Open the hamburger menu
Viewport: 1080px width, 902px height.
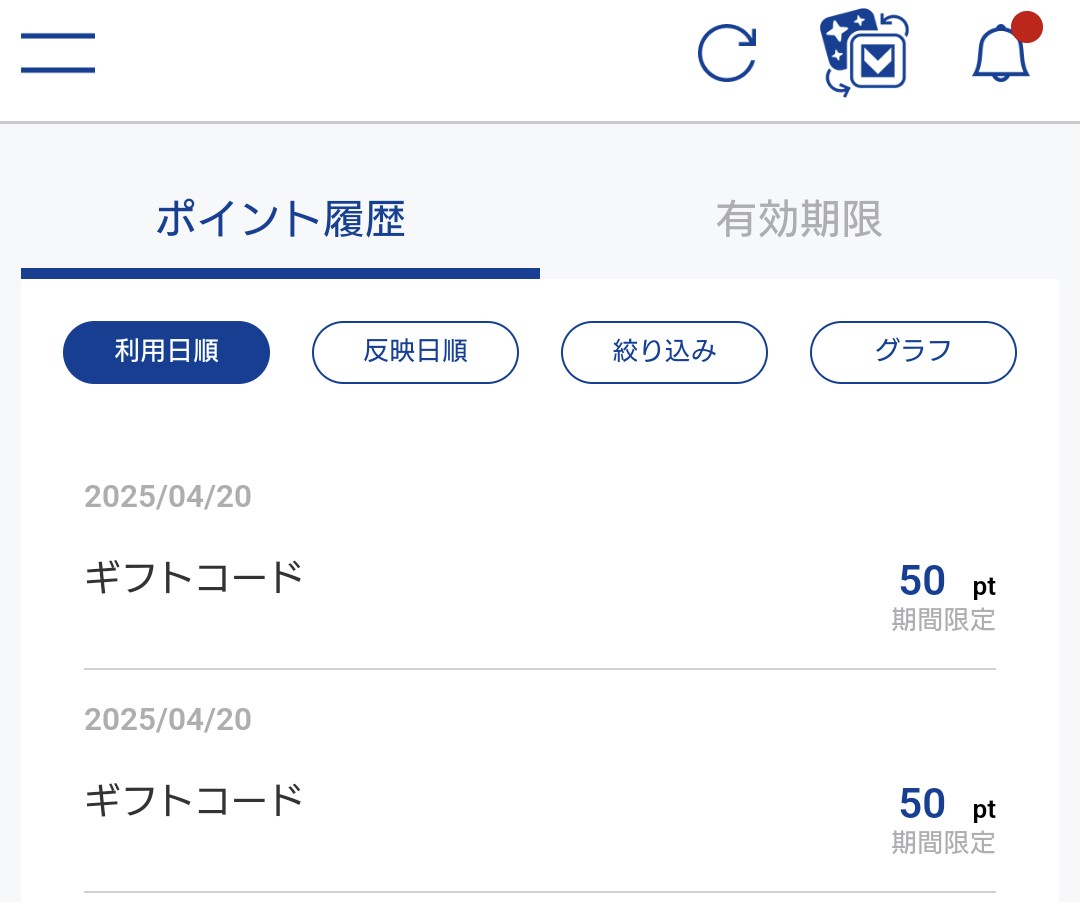58,52
